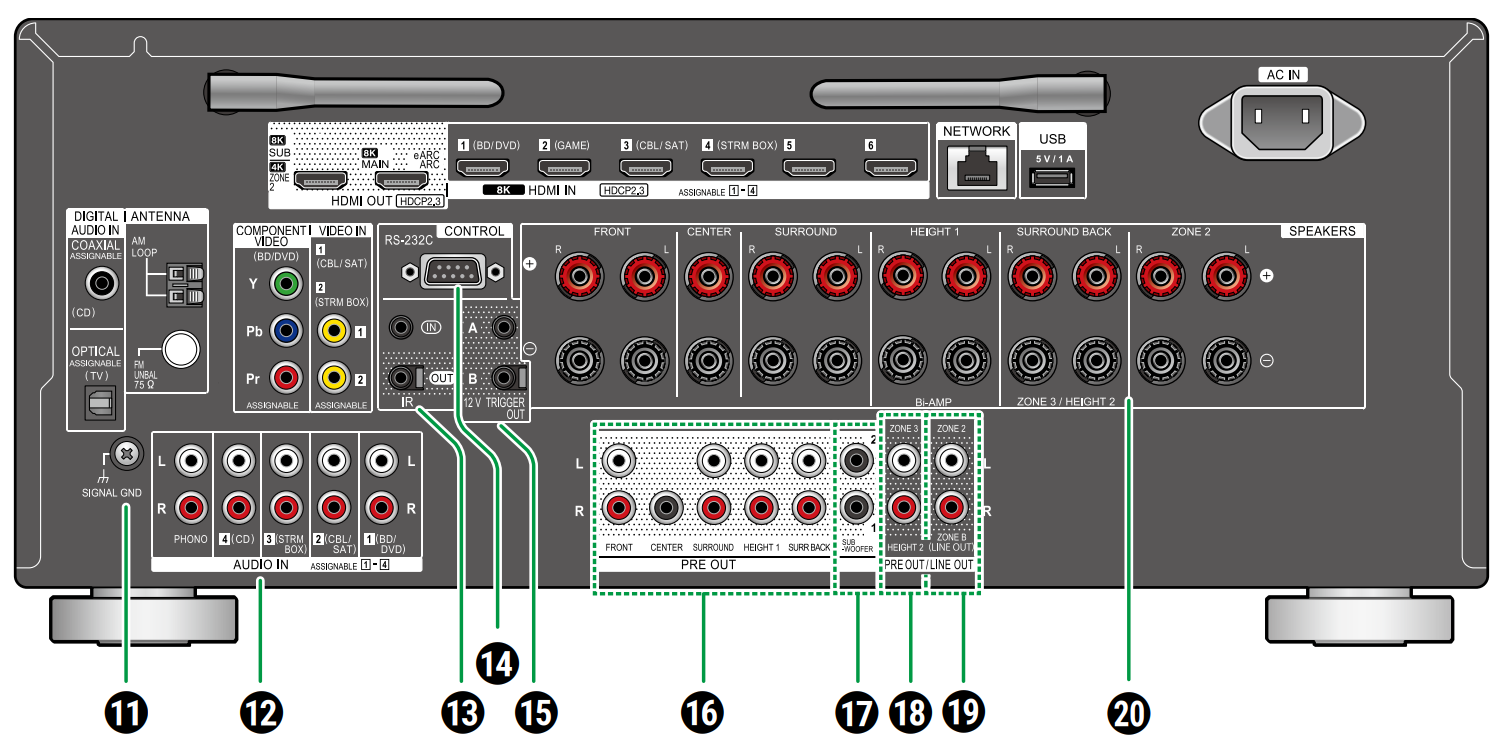
Task: Click the IR IN jack
Action: [x=400, y=327]
